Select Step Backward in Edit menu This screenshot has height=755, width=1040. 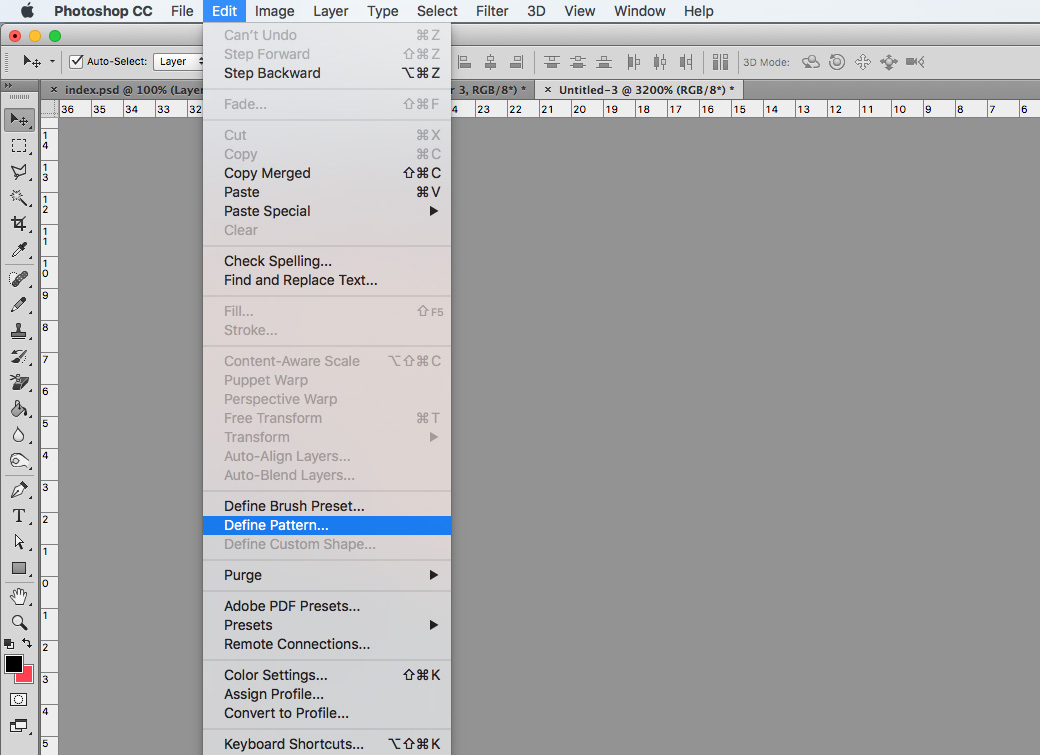click(327, 73)
